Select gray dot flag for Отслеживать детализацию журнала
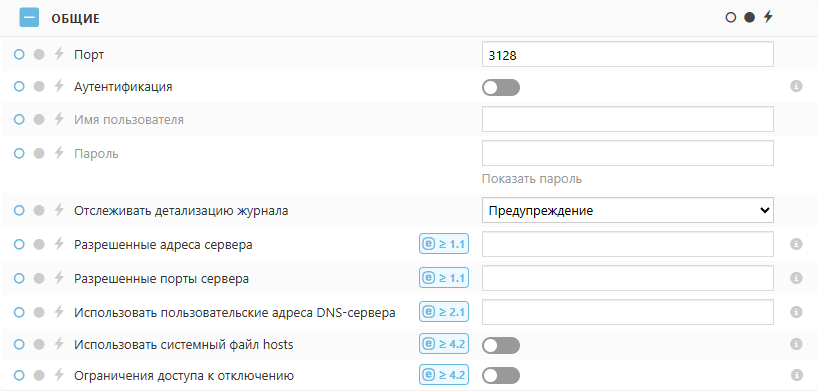Image resolution: width=818 pixels, height=391 pixels. tap(39, 211)
